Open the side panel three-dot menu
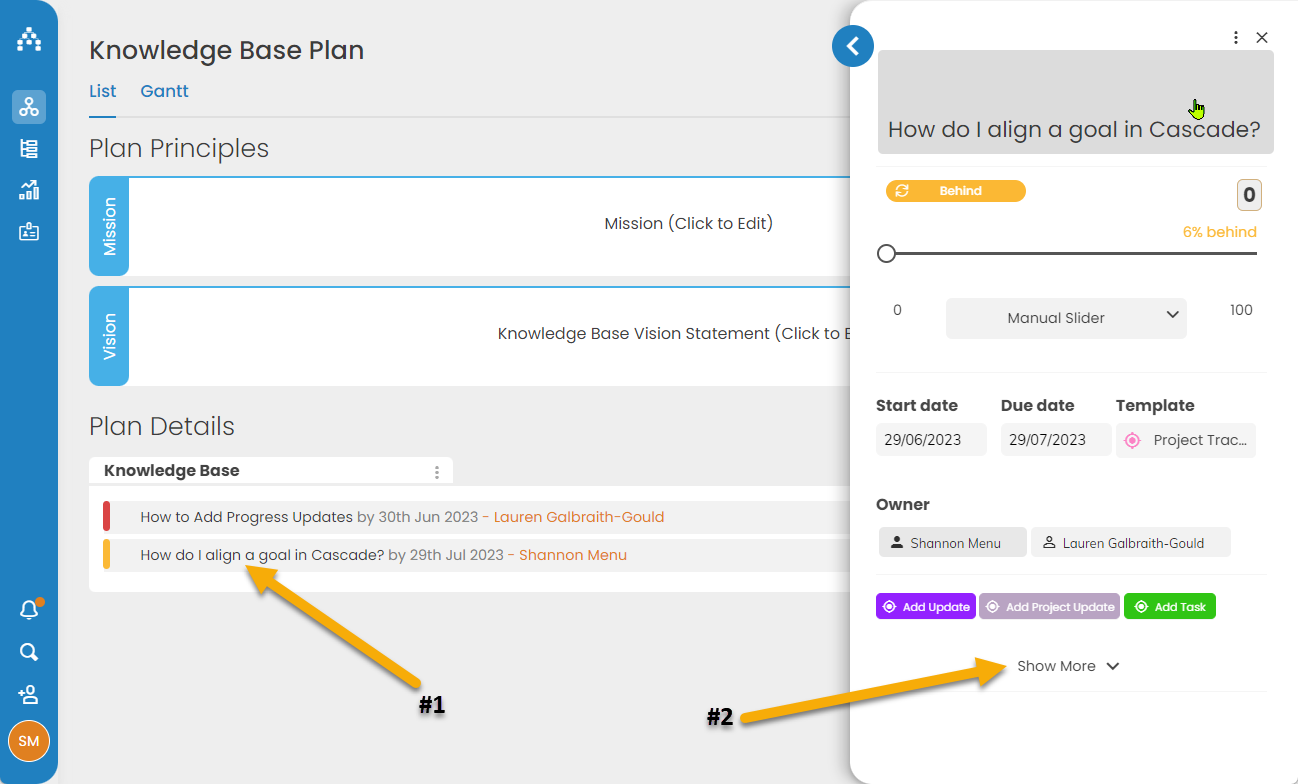1298x784 pixels. click(1236, 37)
